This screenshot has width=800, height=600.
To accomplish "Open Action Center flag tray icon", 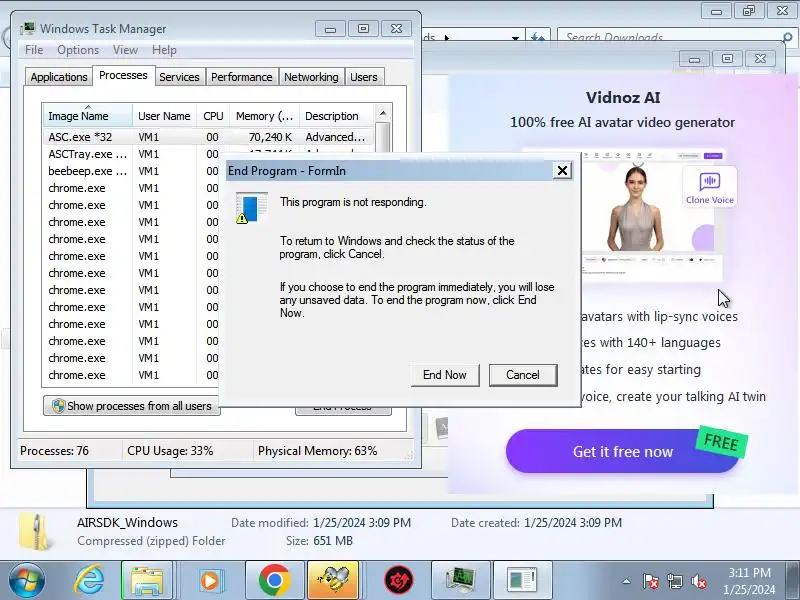I will pos(650,581).
